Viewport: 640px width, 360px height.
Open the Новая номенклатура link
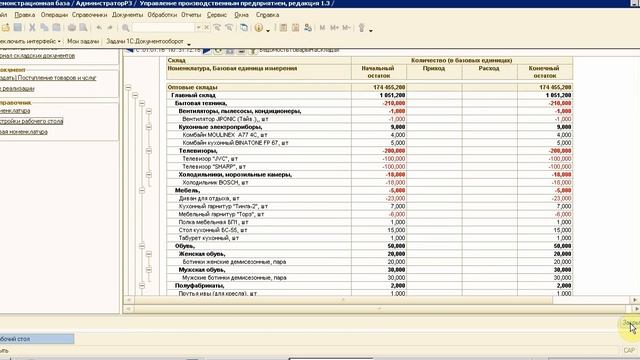(24, 132)
